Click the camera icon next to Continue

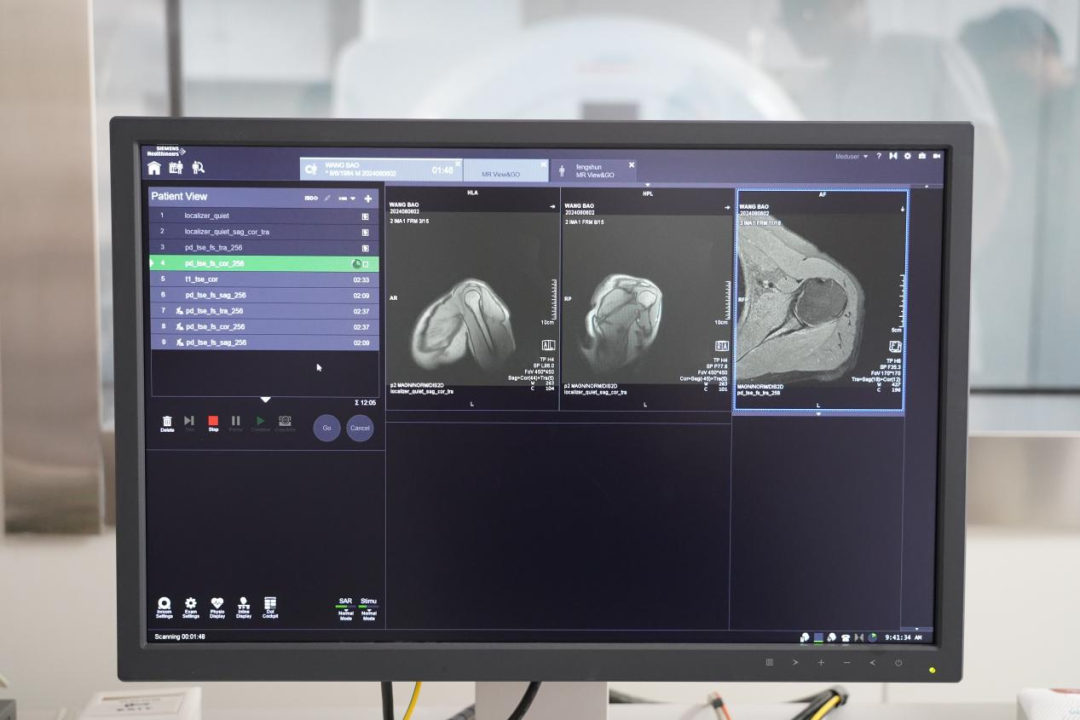tap(284, 423)
